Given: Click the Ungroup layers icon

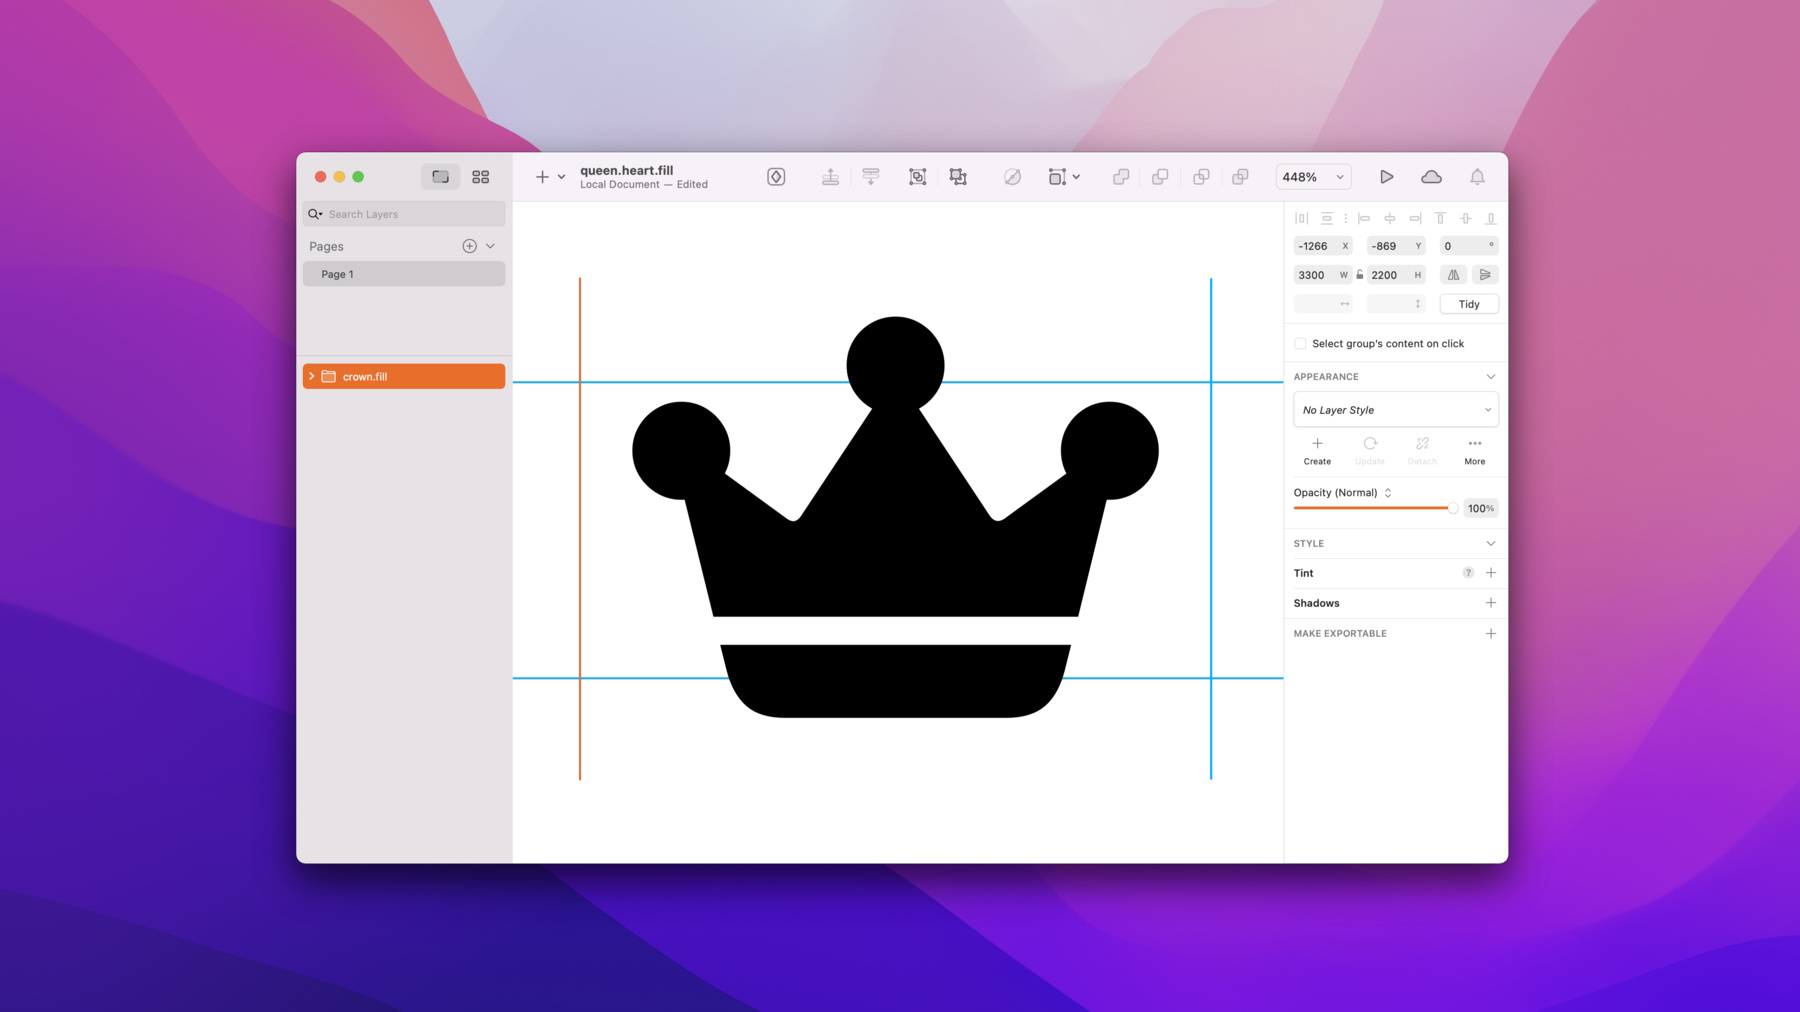Looking at the screenshot, I should (958, 177).
